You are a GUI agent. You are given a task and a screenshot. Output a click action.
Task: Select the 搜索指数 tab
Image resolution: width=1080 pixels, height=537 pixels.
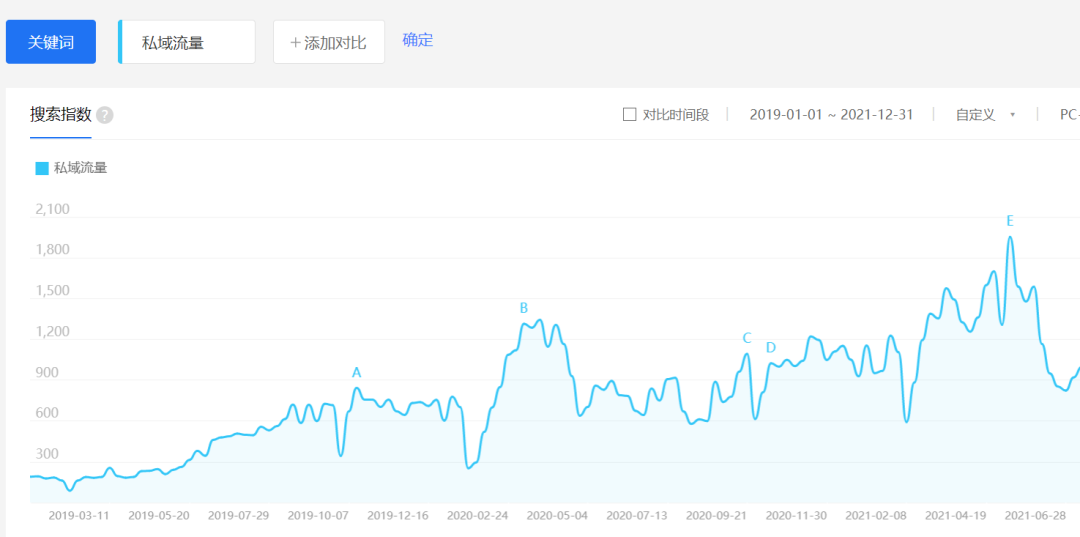(x=61, y=115)
